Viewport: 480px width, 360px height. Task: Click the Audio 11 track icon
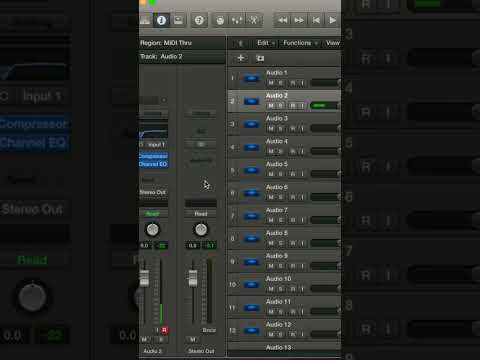click(x=252, y=308)
